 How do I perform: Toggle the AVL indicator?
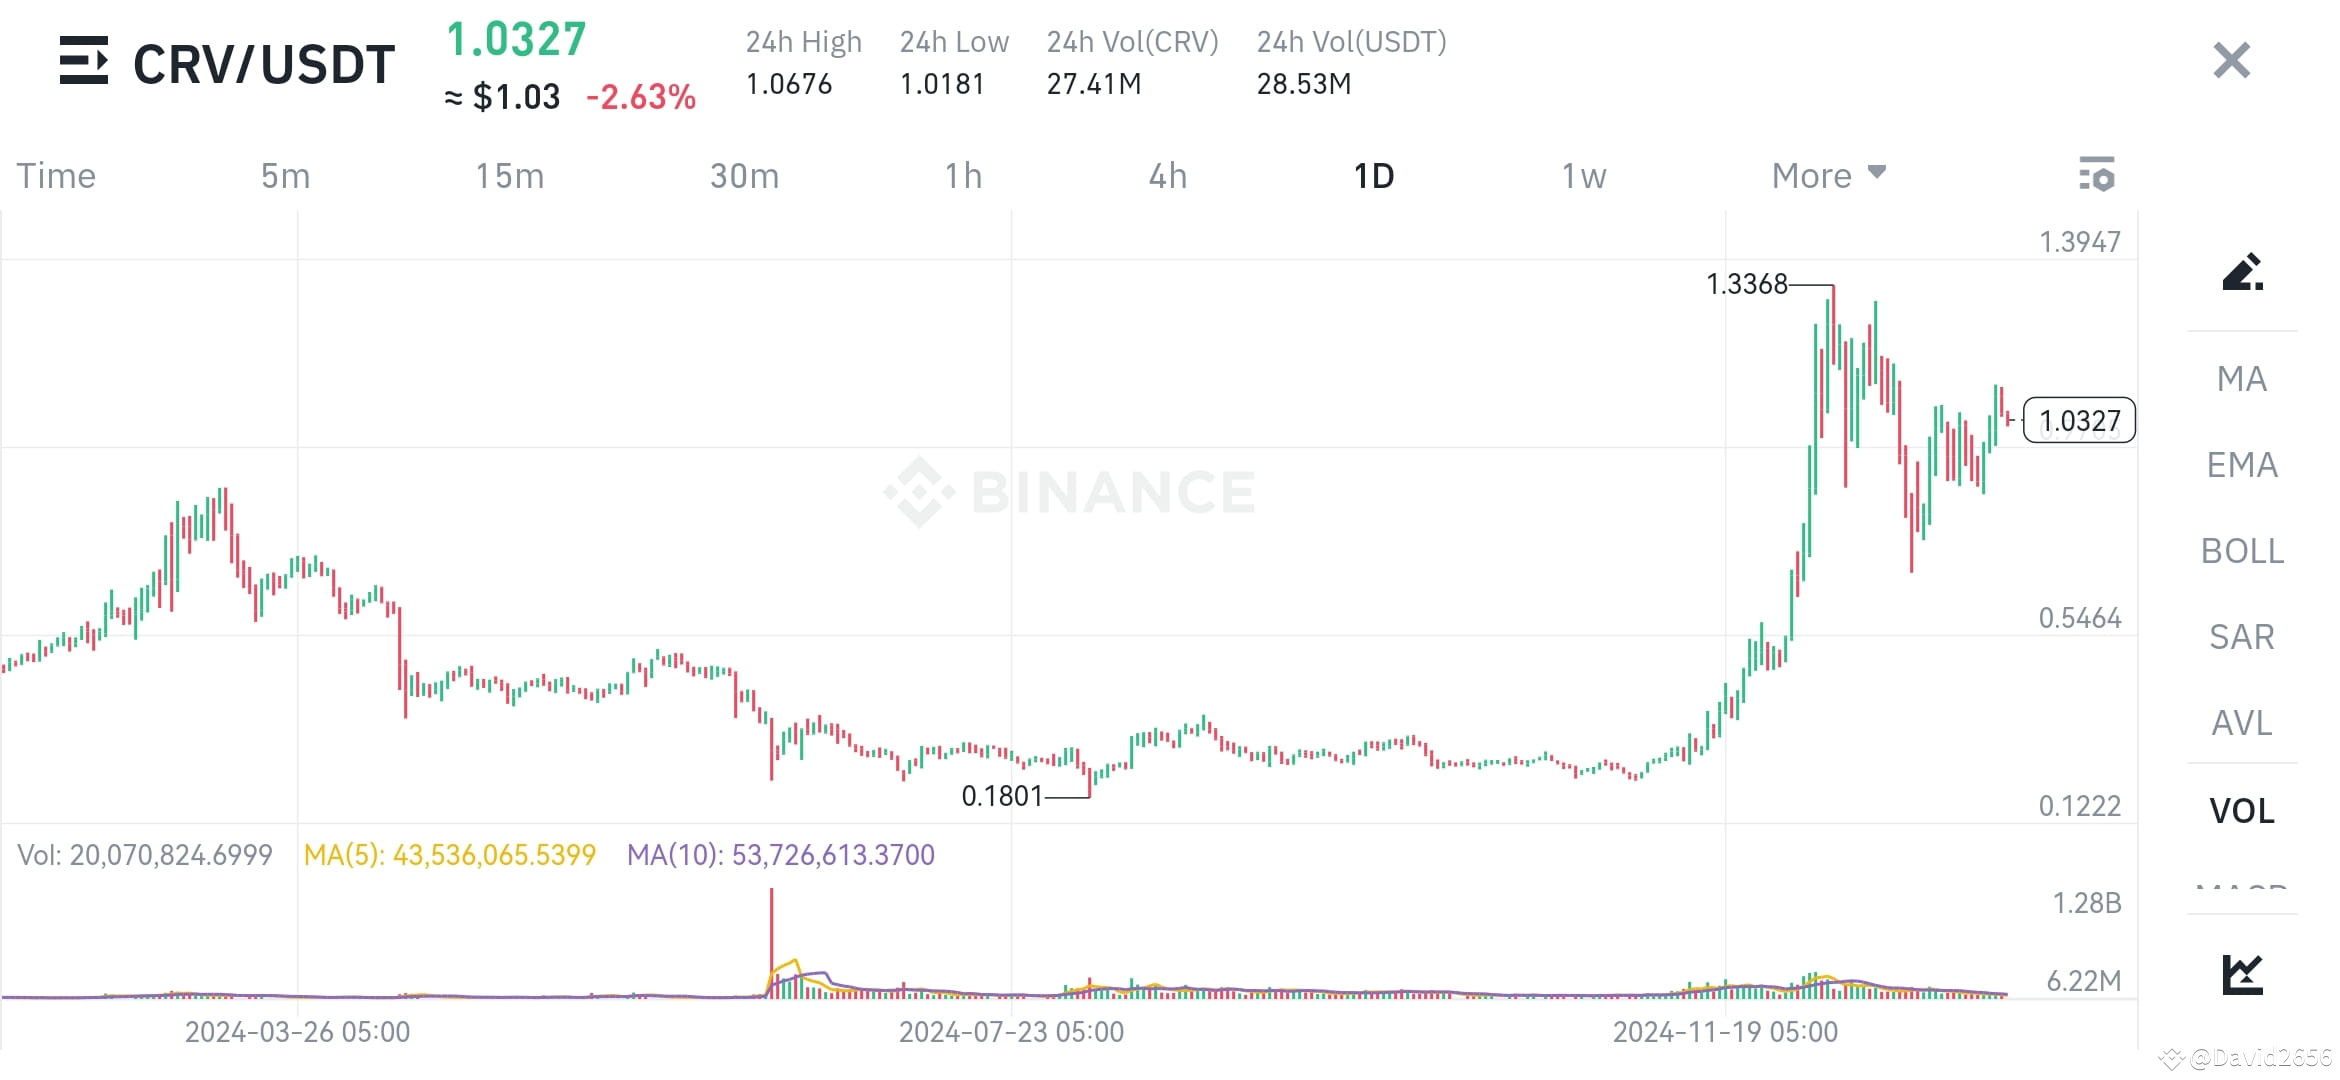(2242, 723)
